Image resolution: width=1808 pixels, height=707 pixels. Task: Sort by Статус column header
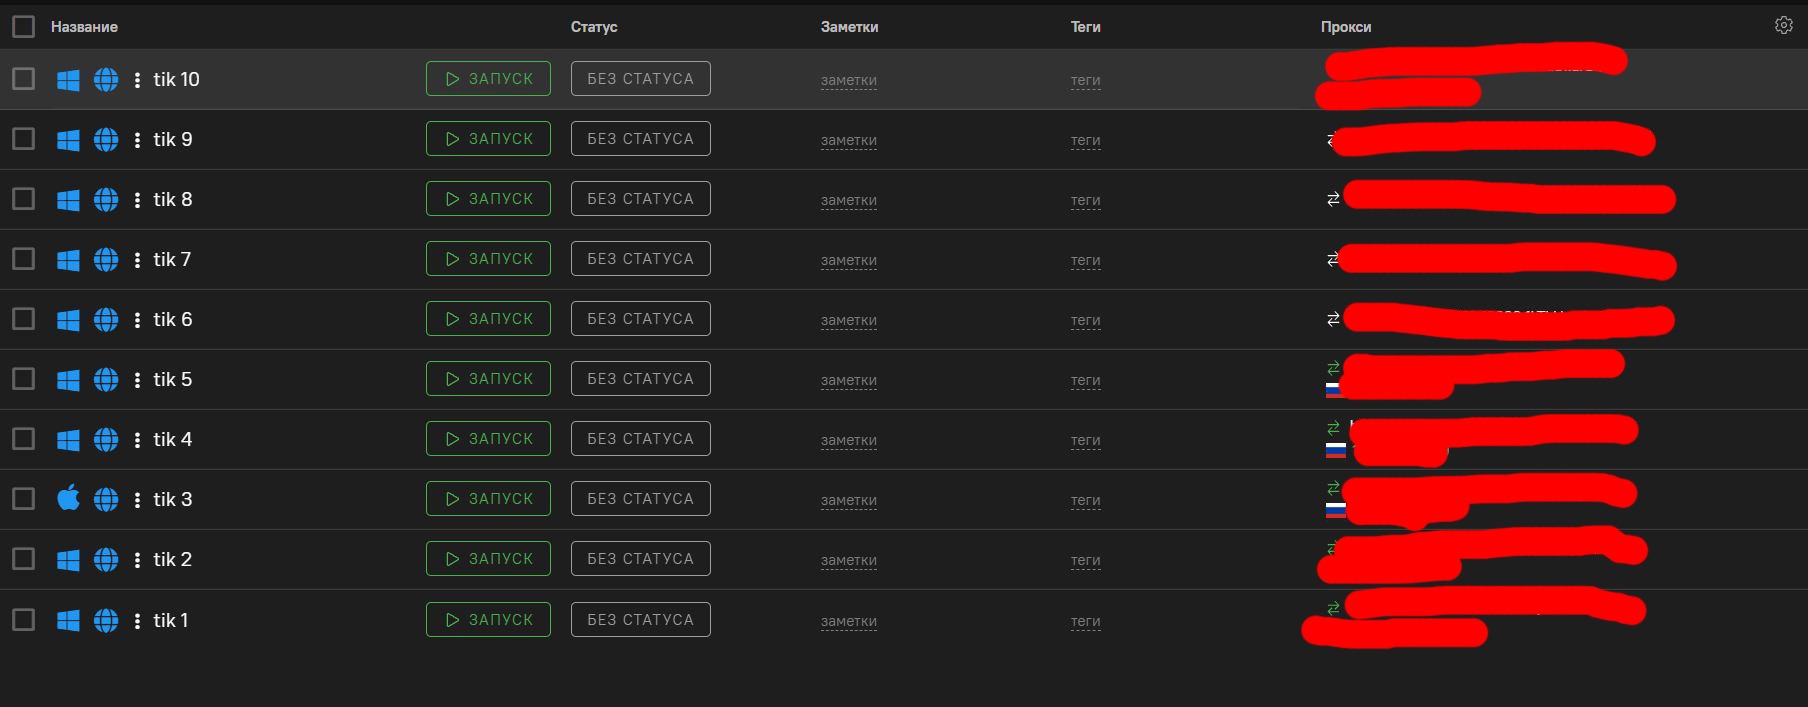click(x=594, y=27)
